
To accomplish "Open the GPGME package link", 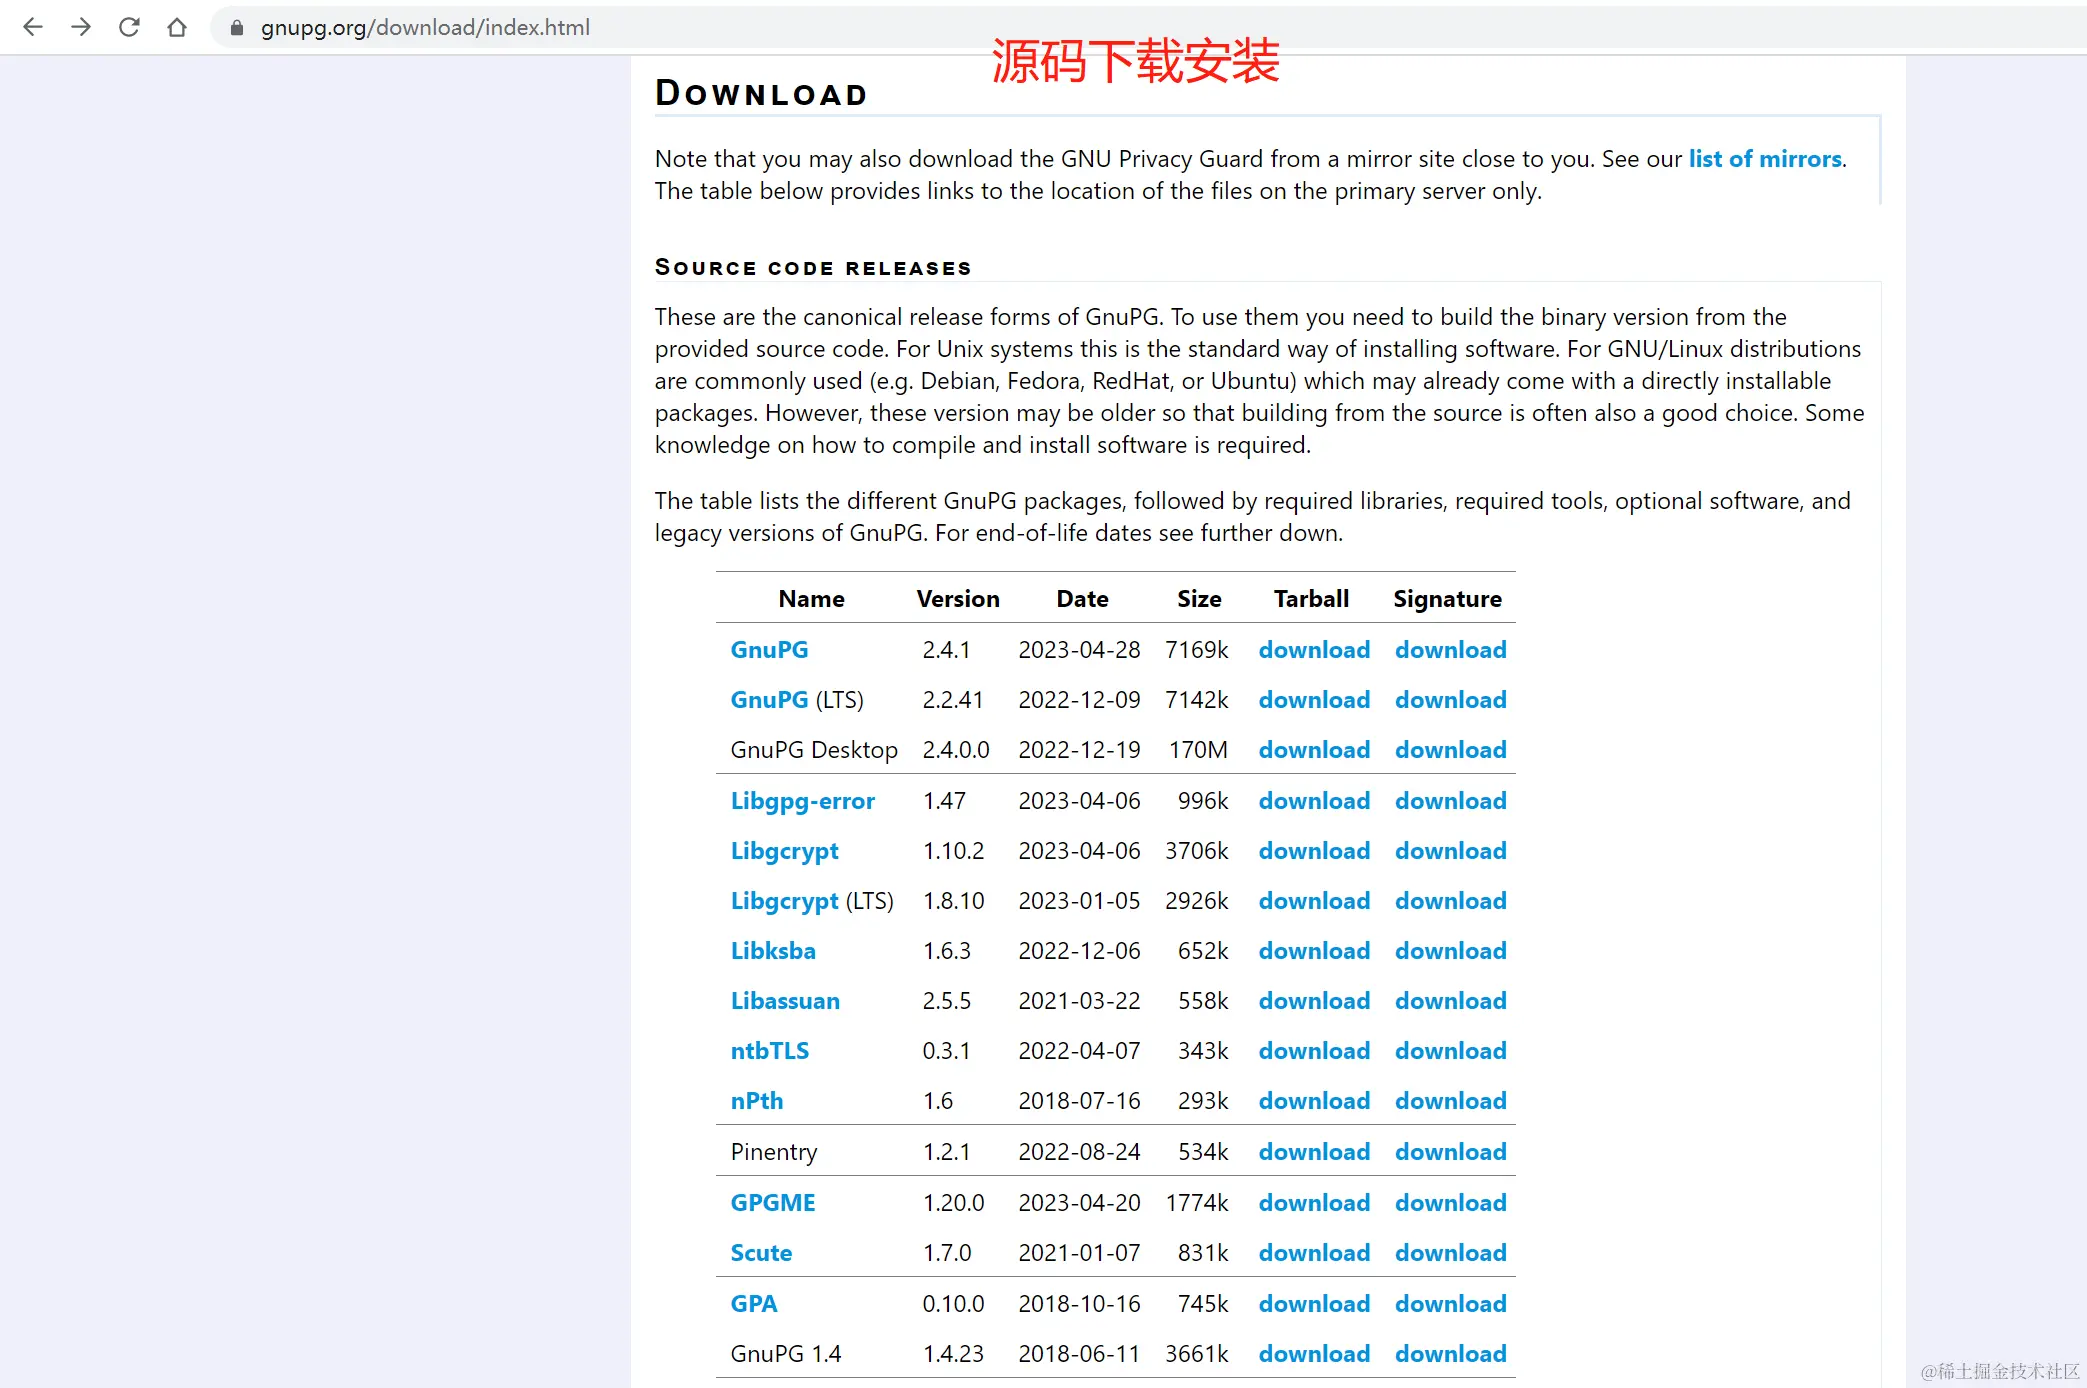I will (x=773, y=1203).
